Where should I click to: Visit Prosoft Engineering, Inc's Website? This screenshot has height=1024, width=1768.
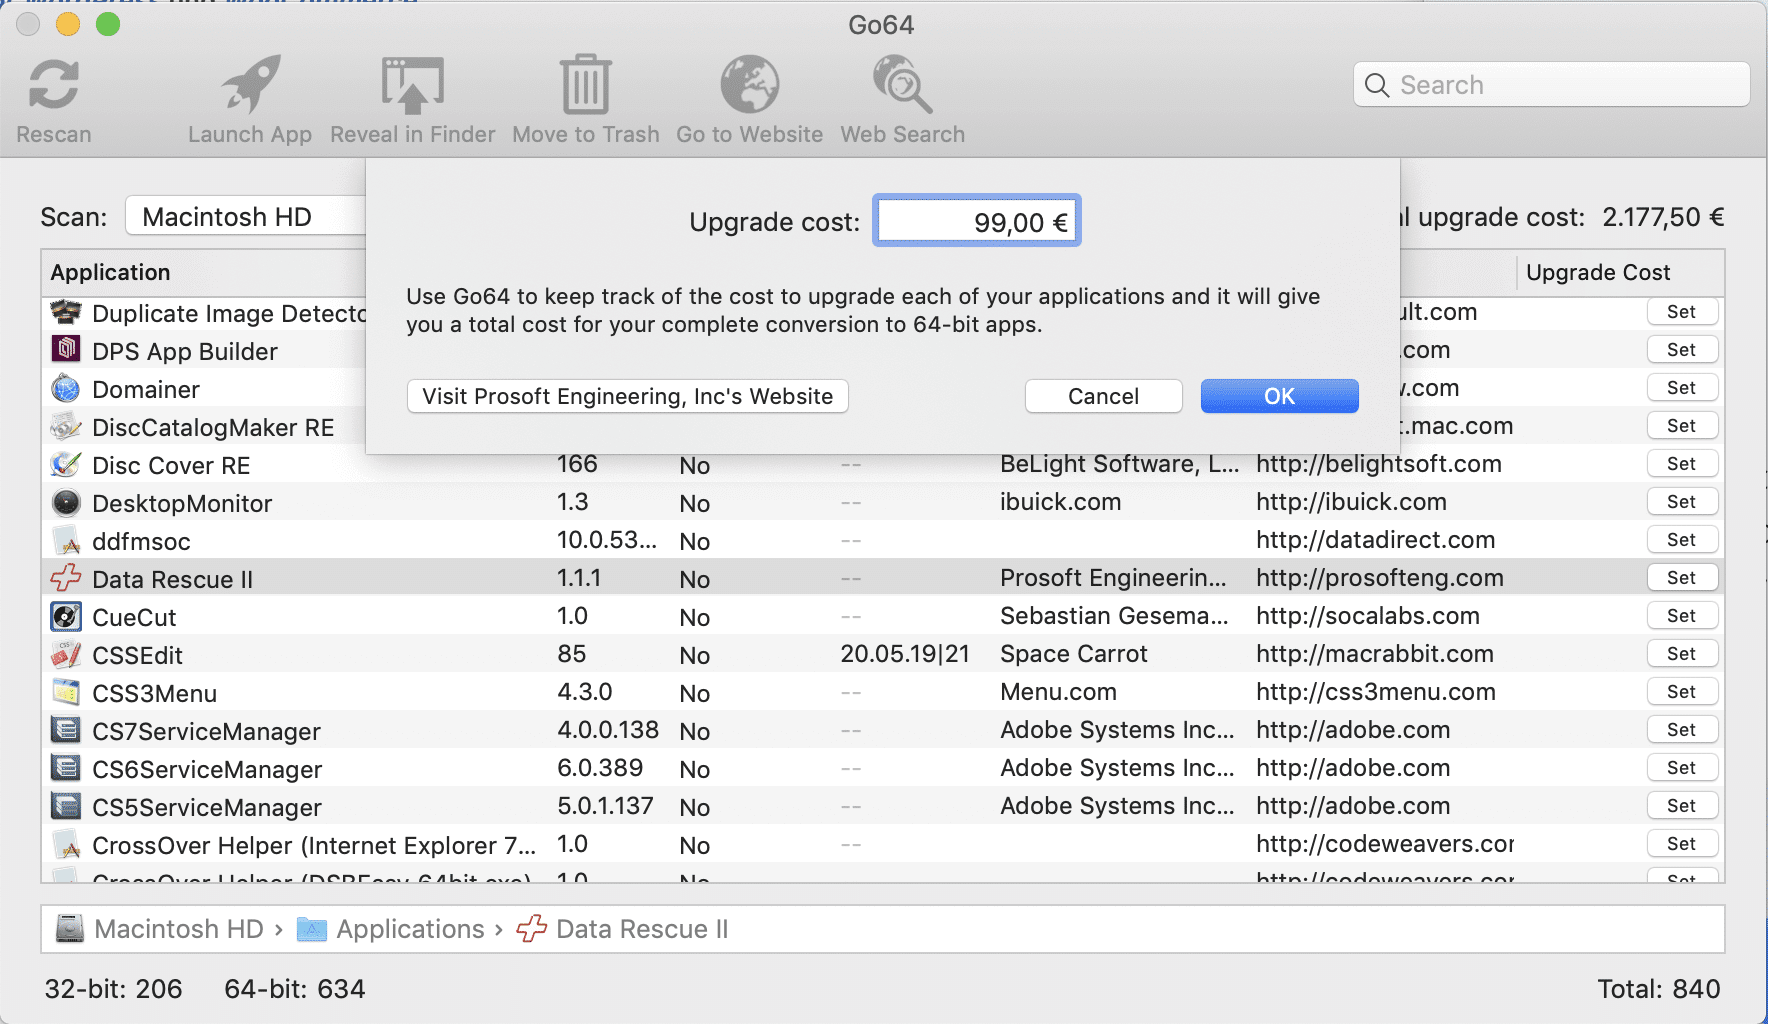click(627, 396)
